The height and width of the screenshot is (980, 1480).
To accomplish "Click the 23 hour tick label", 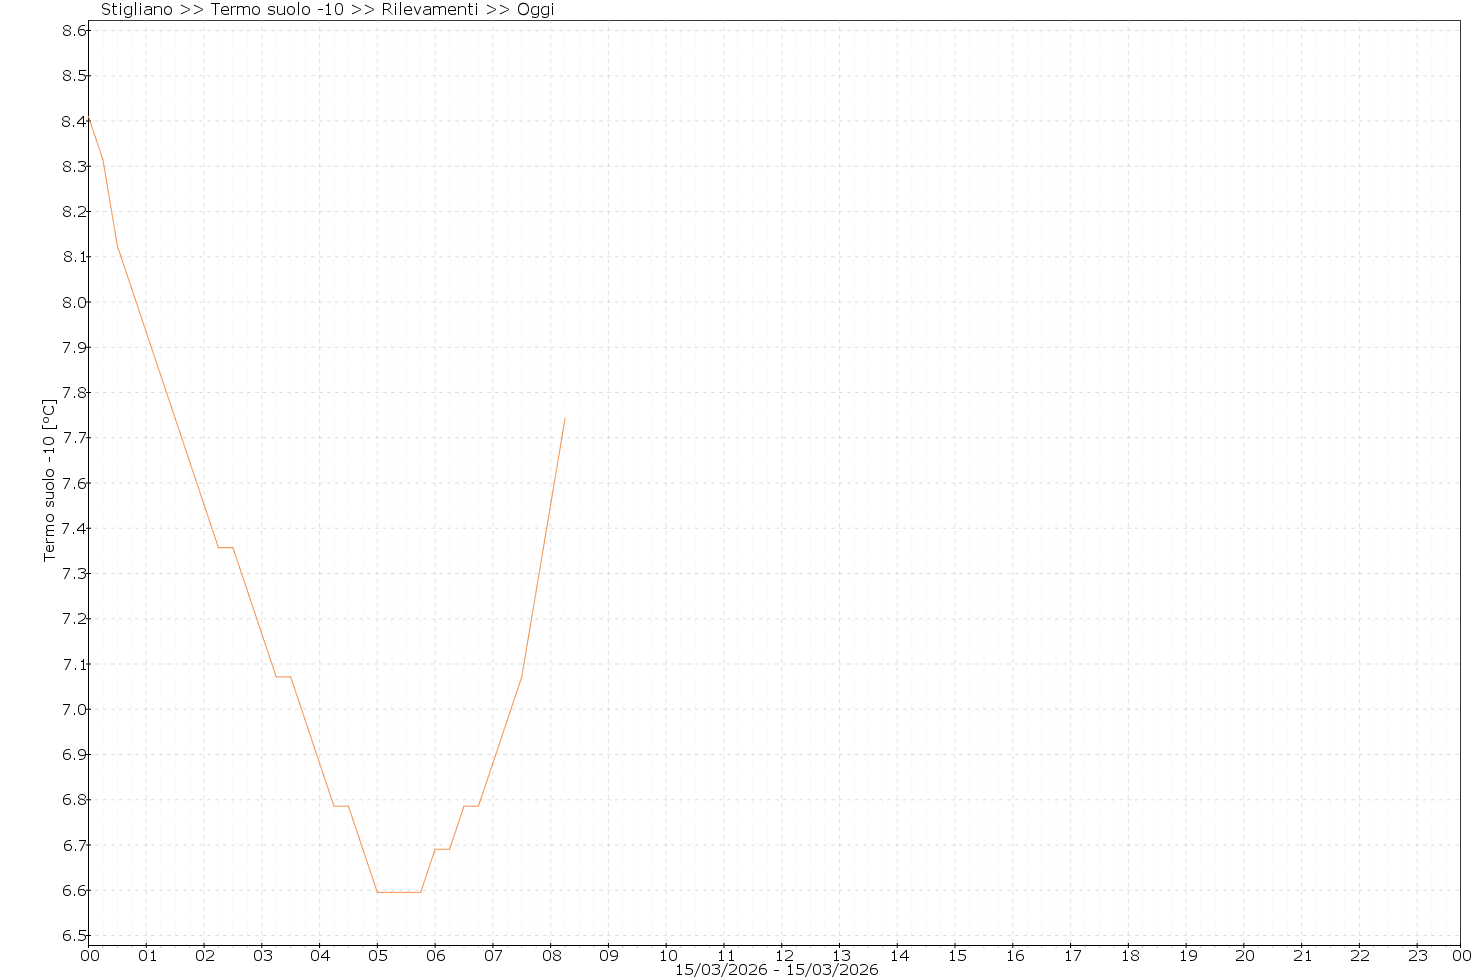I will 1417,956.
